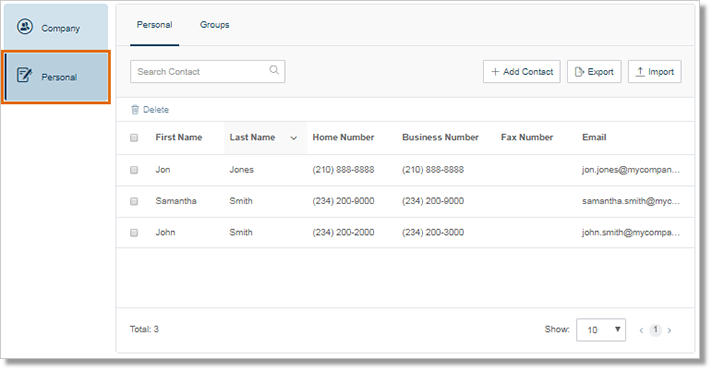
Task: Switch to the Personal tab
Action: 155,25
